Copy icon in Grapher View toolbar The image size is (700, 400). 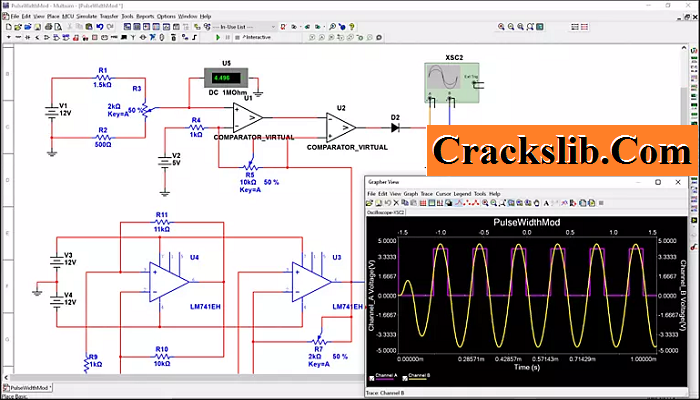coord(404,203)
